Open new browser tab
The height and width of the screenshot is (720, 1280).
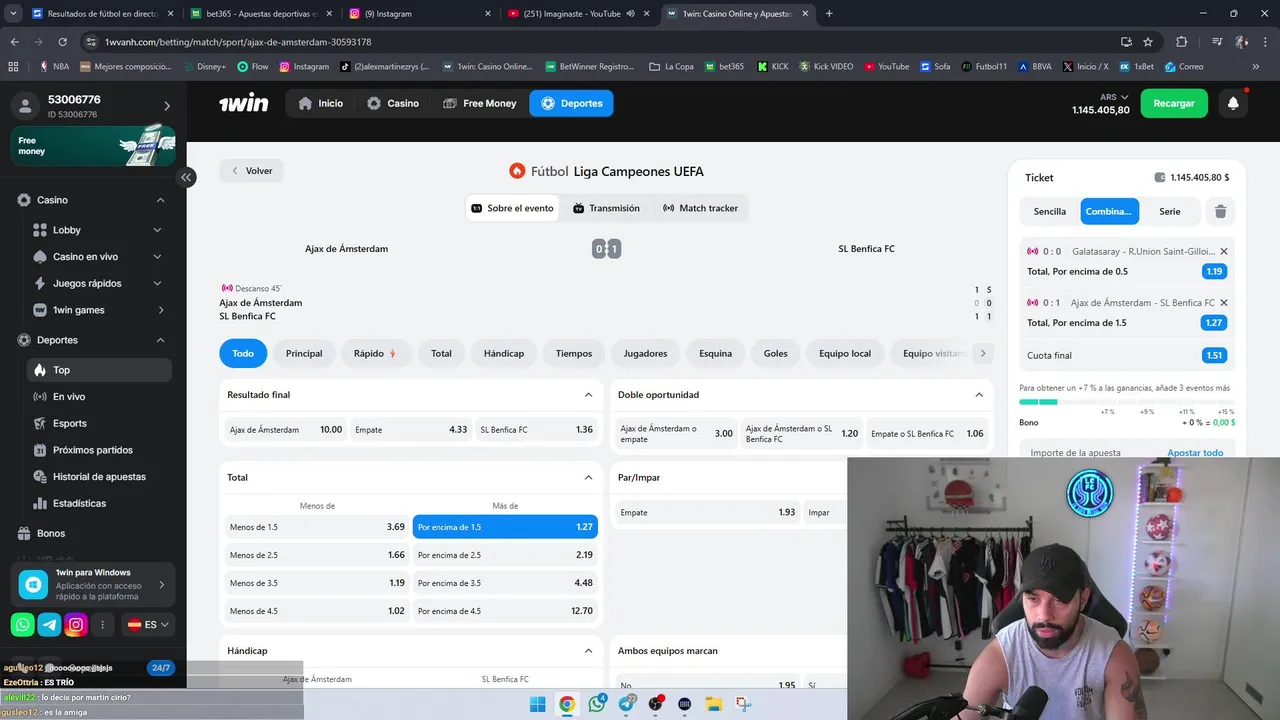point(829,14)
